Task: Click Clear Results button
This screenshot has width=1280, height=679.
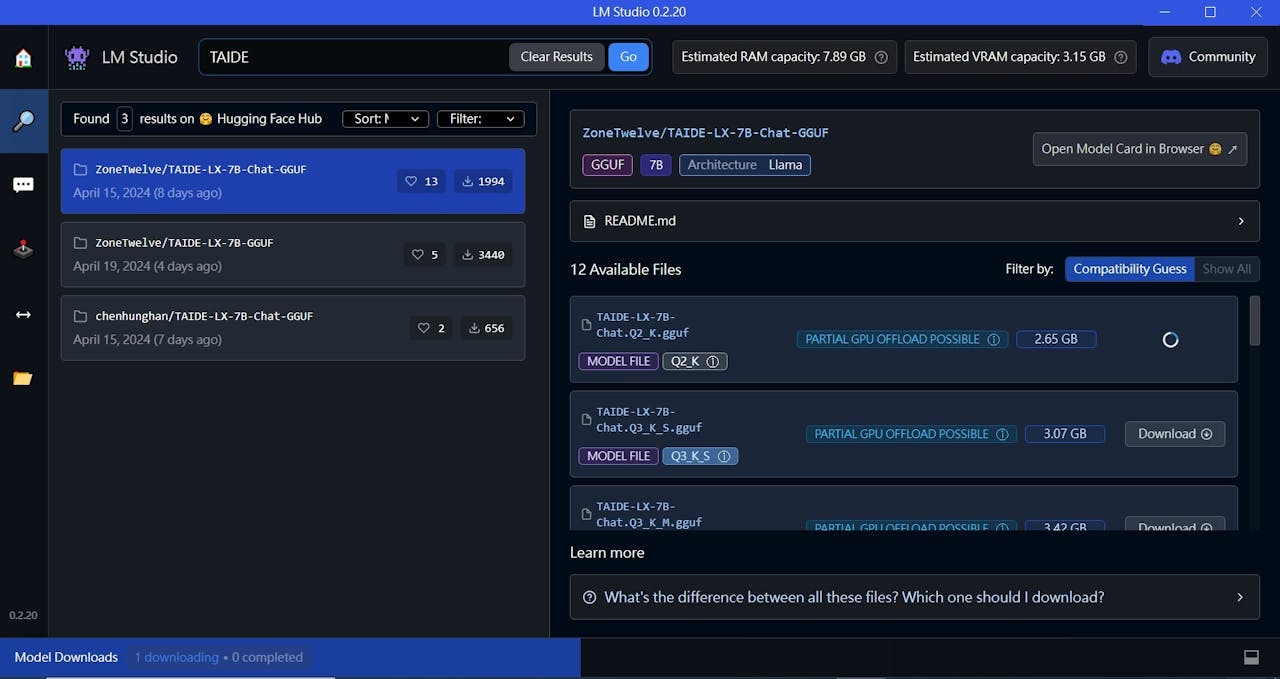Action: [557, 57]
